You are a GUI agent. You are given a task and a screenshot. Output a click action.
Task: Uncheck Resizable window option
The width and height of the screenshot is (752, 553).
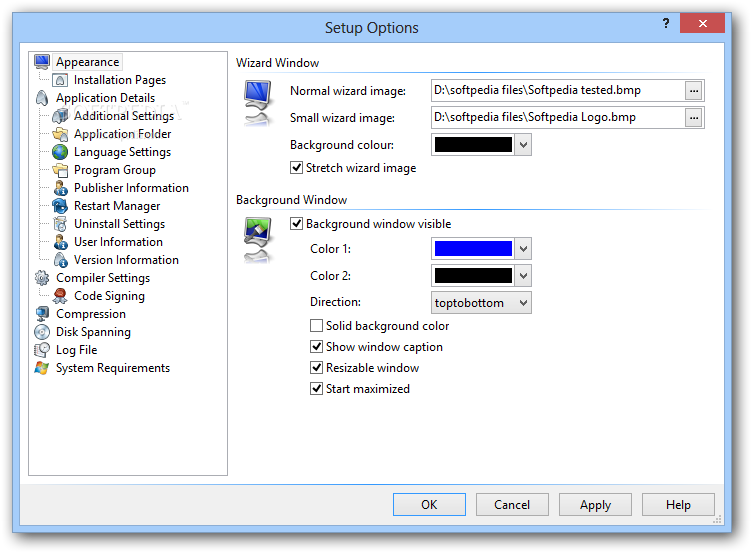click(316, 367)
